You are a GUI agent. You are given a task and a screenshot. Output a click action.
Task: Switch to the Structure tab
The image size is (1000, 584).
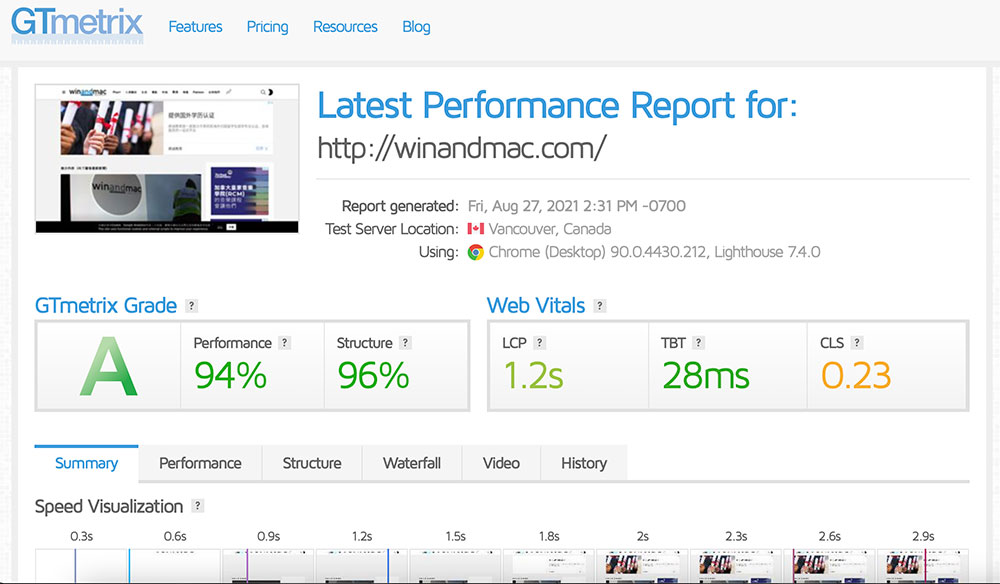(x=312, y=463)
